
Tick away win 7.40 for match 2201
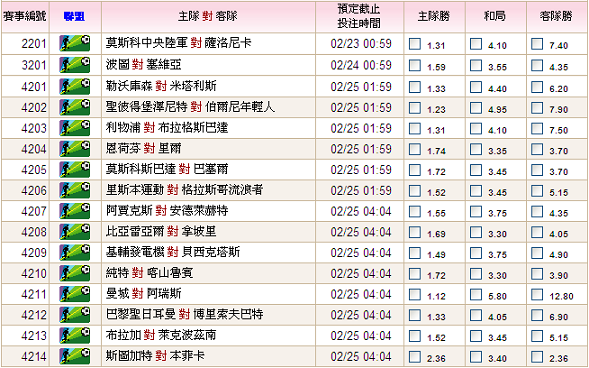537,44
